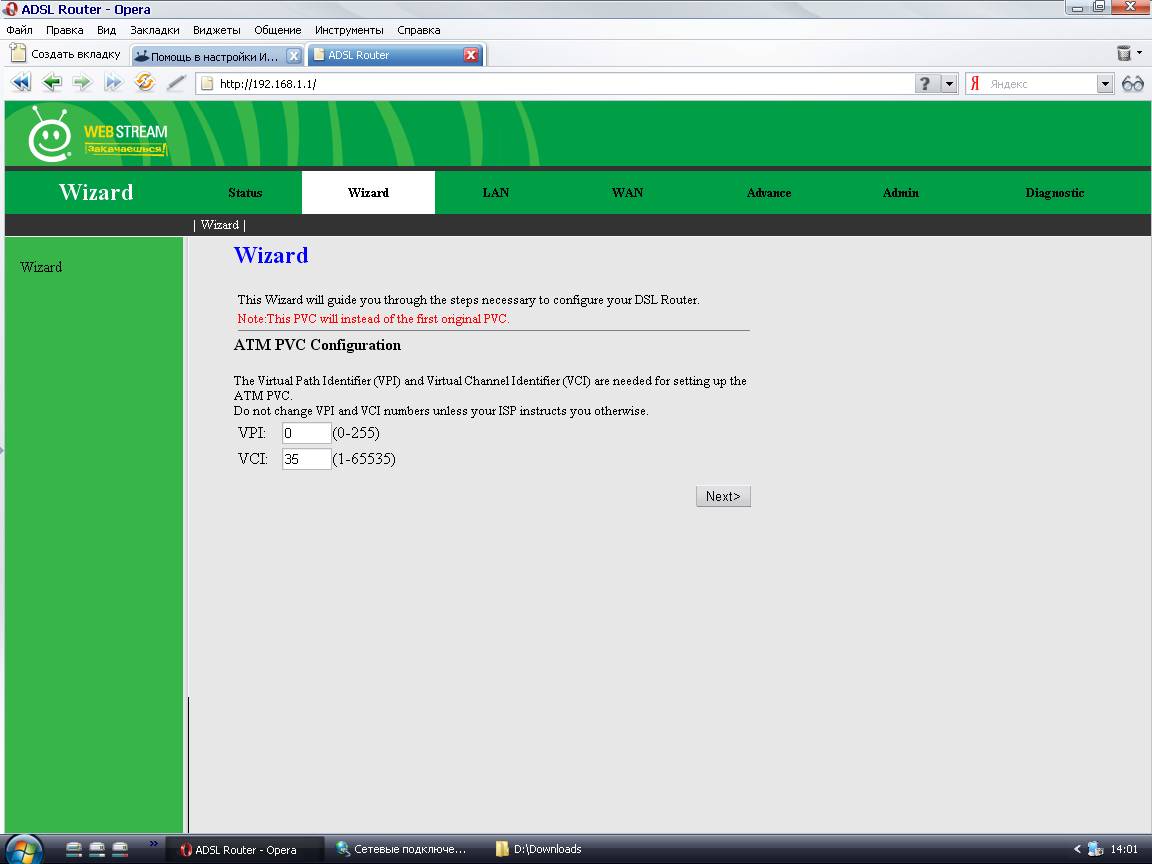Image resolution: width=1152 pixels, height=864 pixels.
Task: Click the glasses view icon
Action: coord(1133,84)
